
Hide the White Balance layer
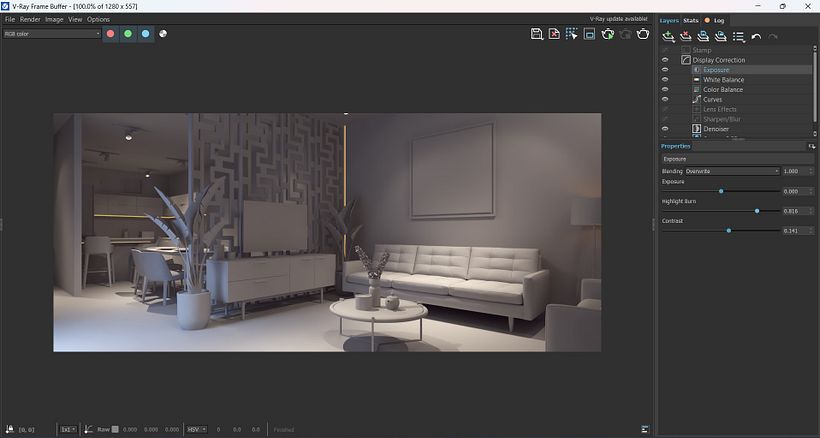click(665, 79)
